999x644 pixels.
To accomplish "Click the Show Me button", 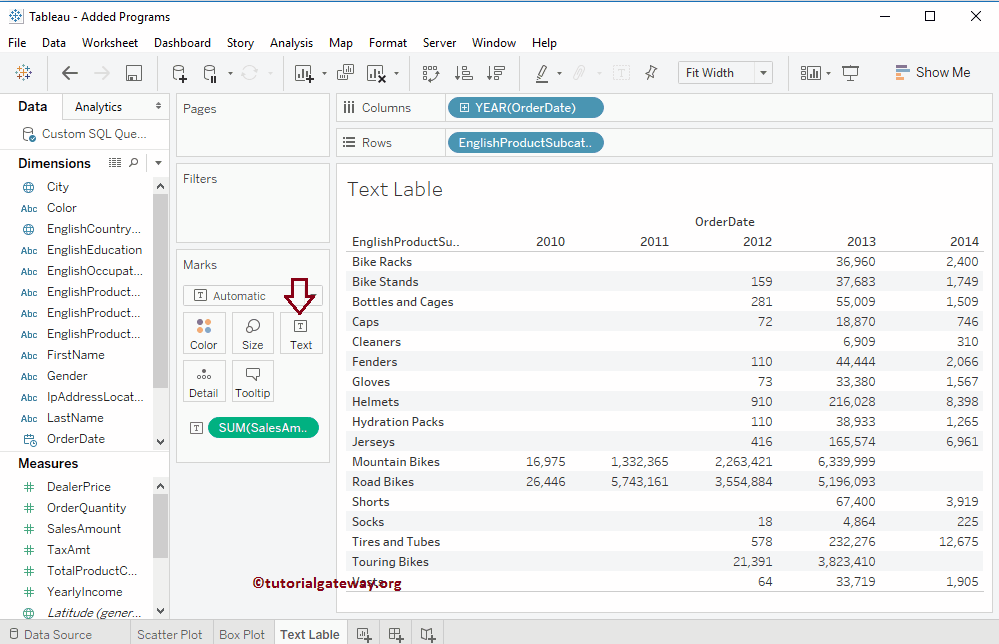I will [x=932, y=73].
